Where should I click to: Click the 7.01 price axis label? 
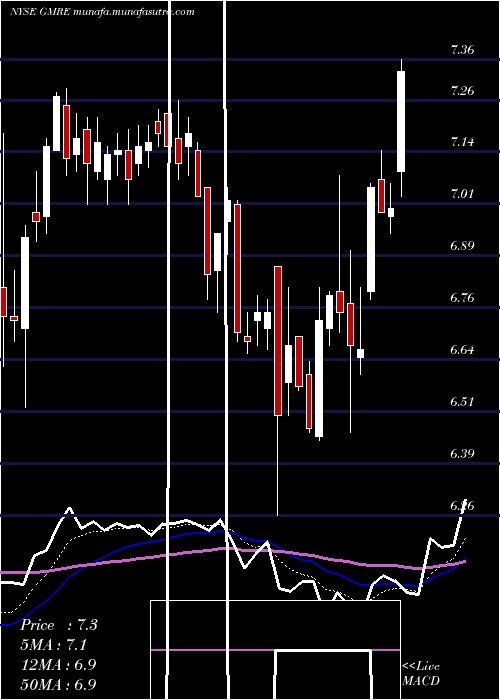(462, 194)
